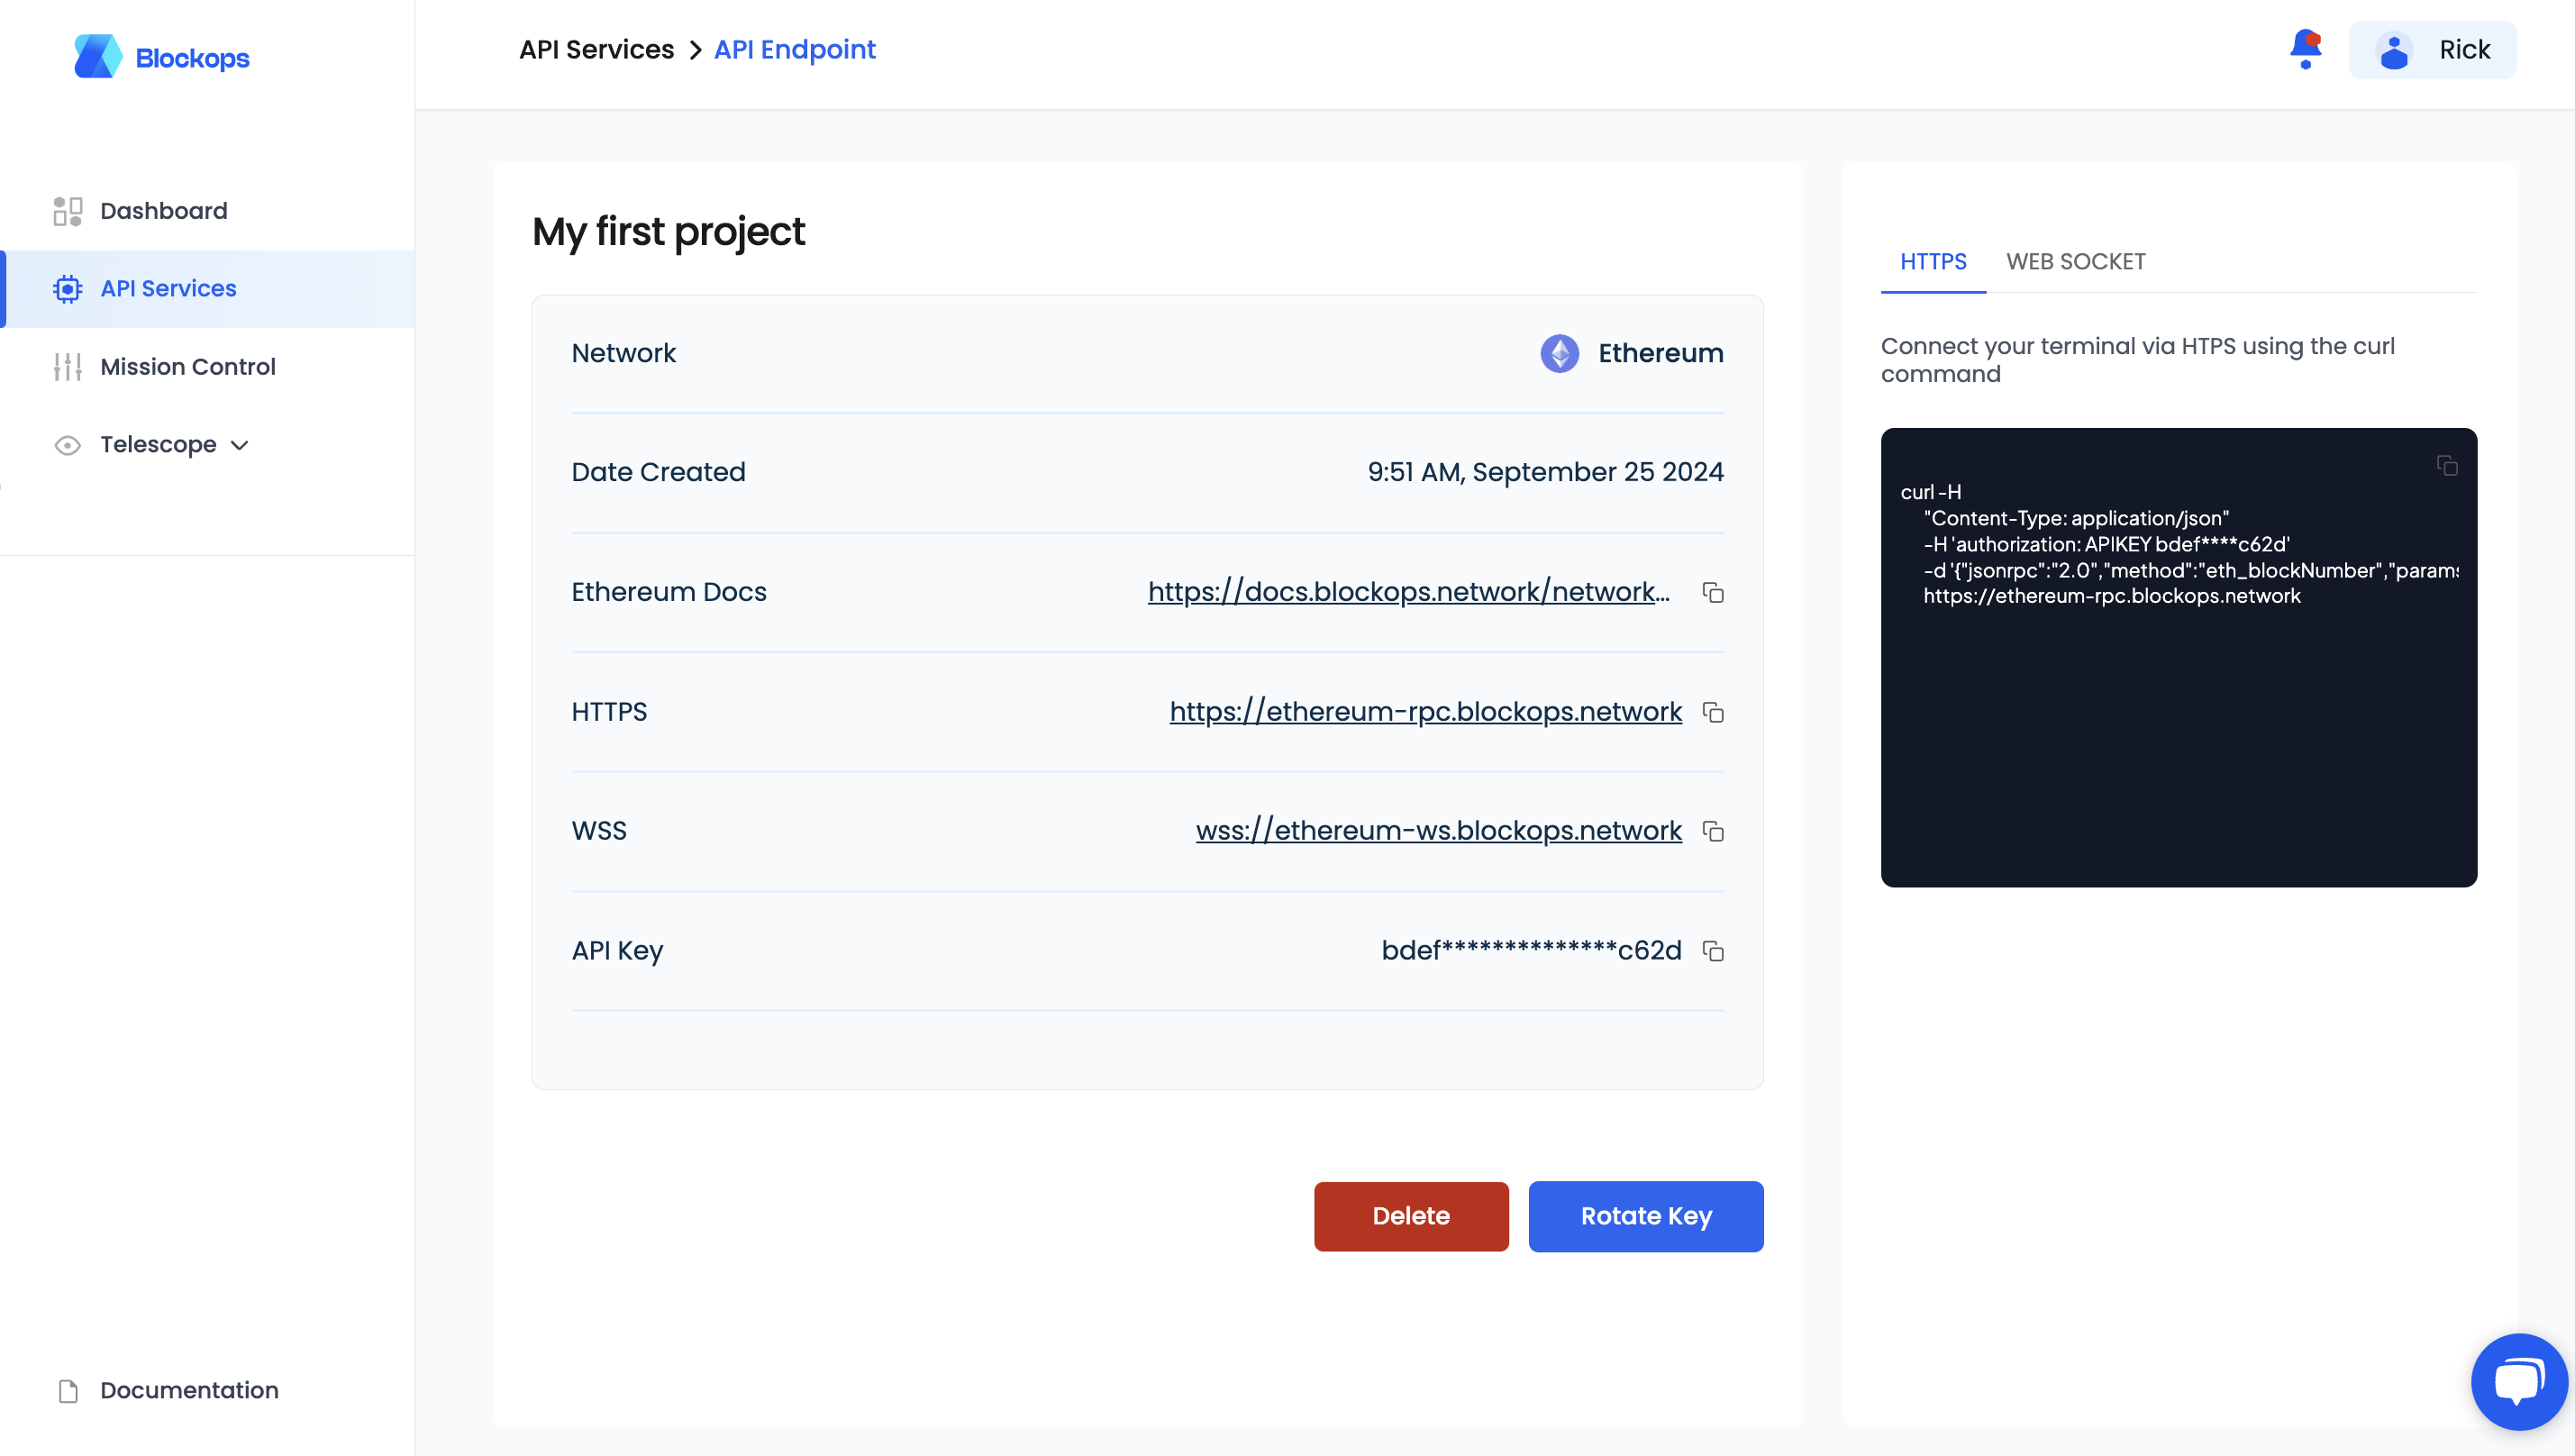
Task: Copy the curl command snippet
Action: (2446, 466)
